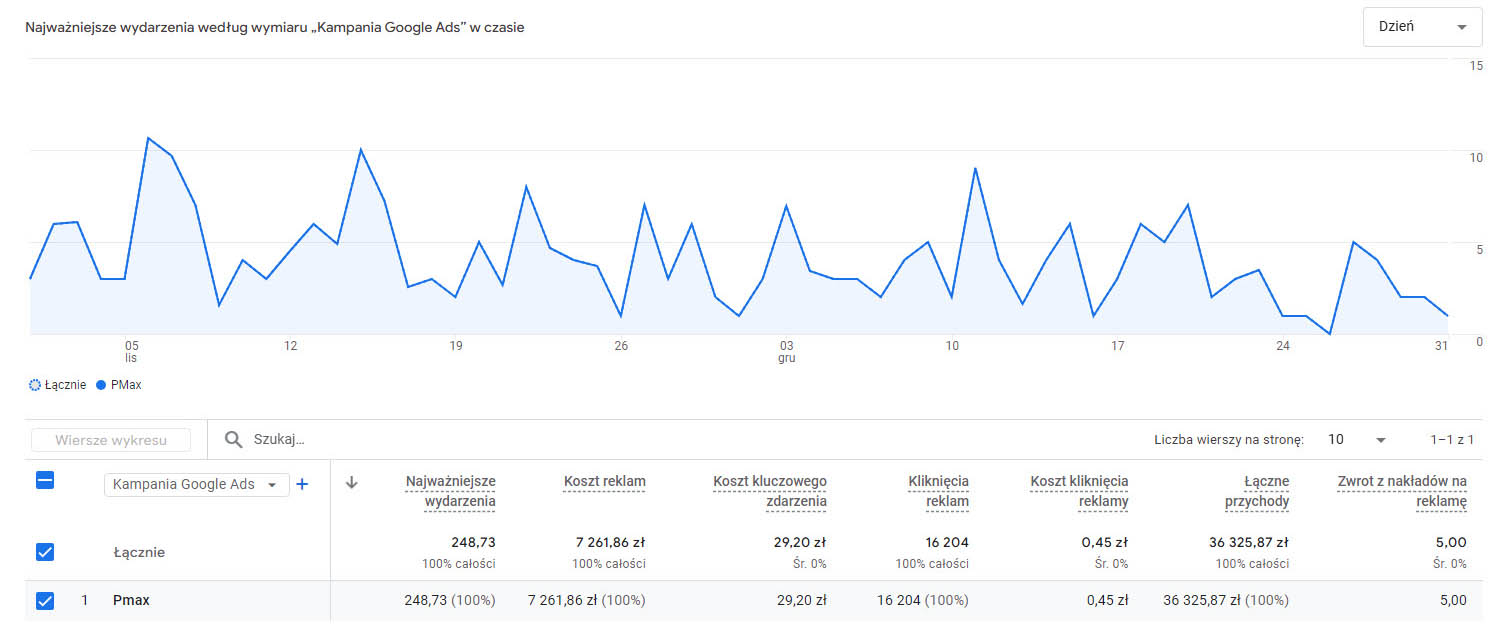Uncheck the Łącznie row checkbox
Viewport: 1506px width, 639px height.
pyautogui.click(x=45, y=552)
